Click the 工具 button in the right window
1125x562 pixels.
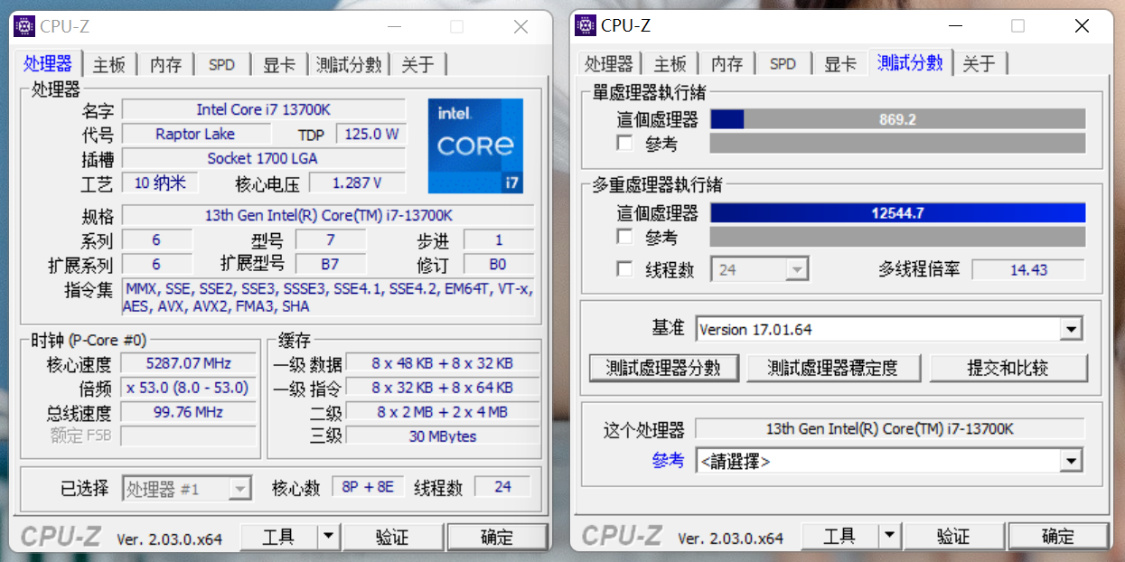[840, 535]
